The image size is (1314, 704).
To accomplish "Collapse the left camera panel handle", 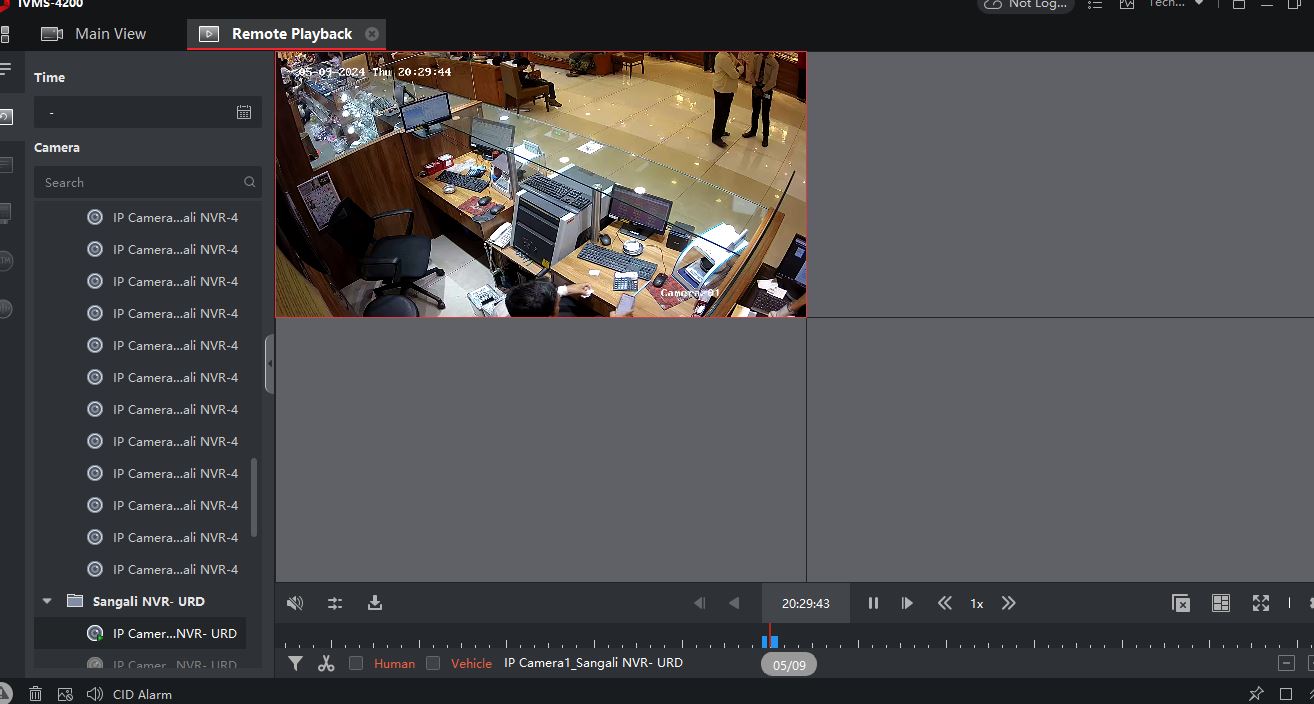I will [x=269, y=364].
